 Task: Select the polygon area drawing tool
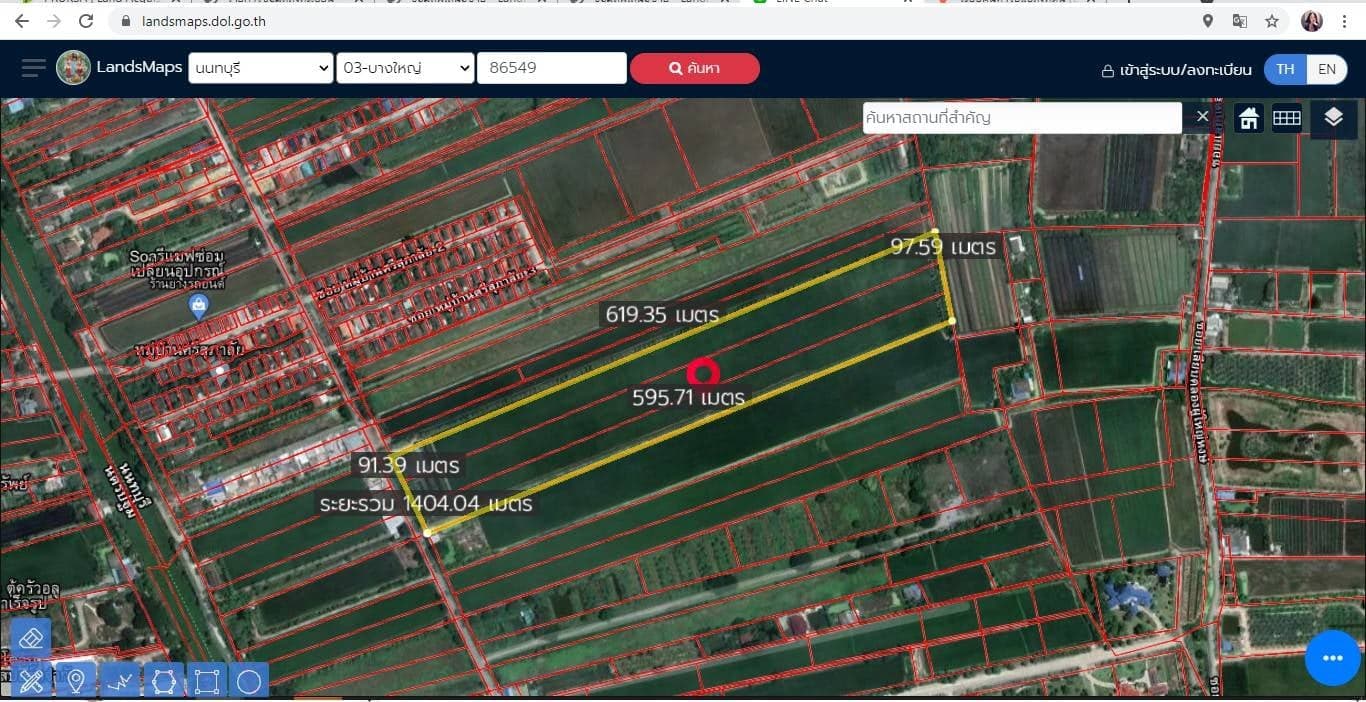coord(163,681)
